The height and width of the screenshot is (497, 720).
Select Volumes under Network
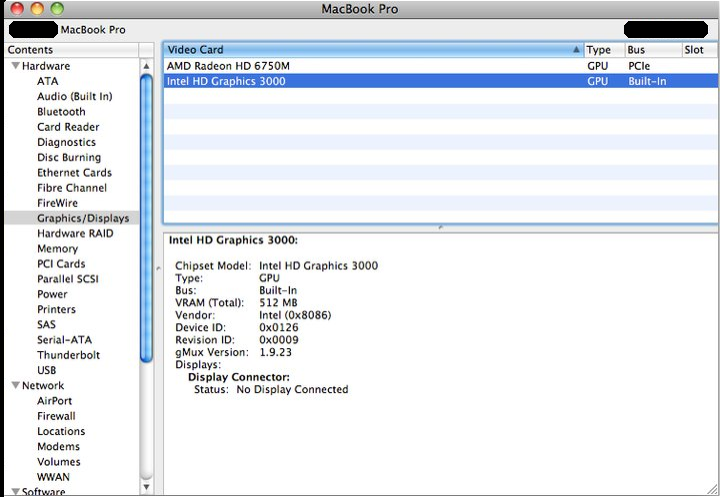pos(58,462)
